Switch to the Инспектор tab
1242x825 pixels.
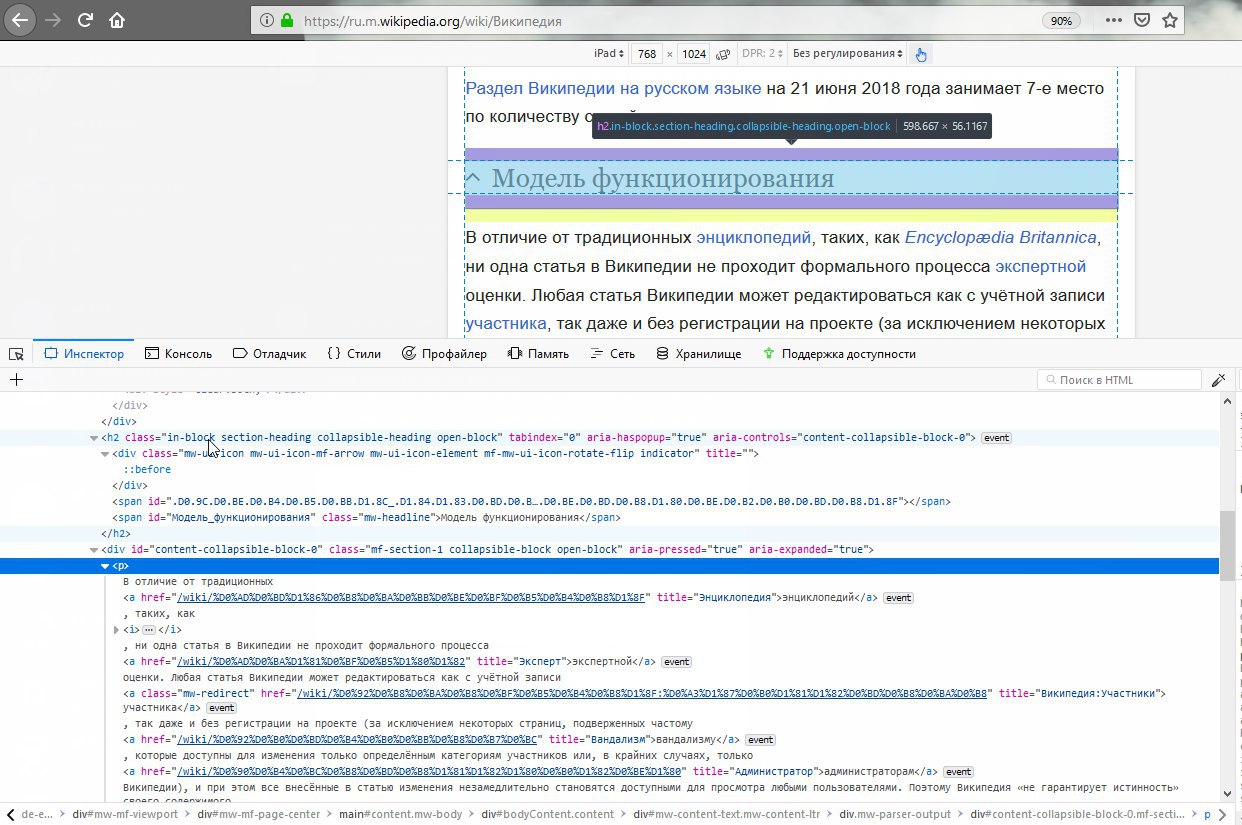point(84,354)
